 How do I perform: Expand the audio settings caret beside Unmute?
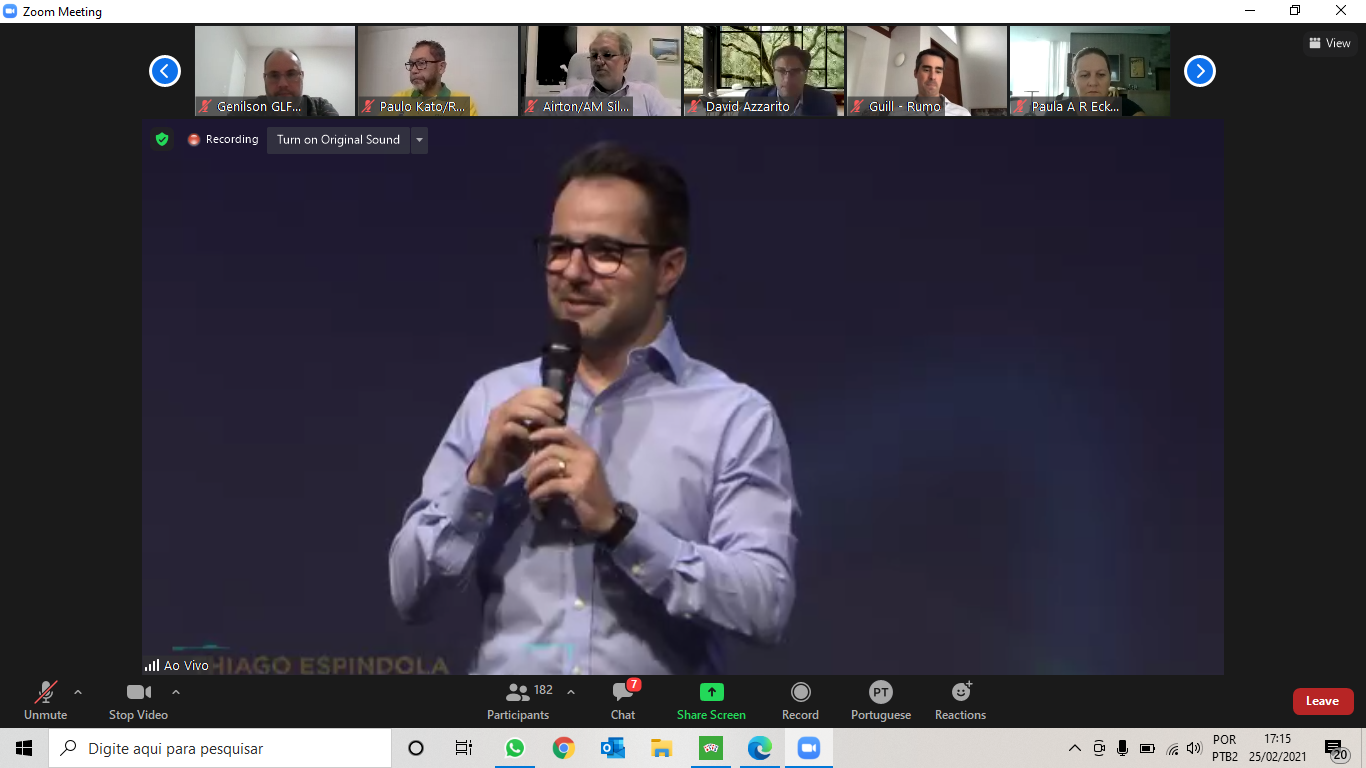(x=78, y=692)
